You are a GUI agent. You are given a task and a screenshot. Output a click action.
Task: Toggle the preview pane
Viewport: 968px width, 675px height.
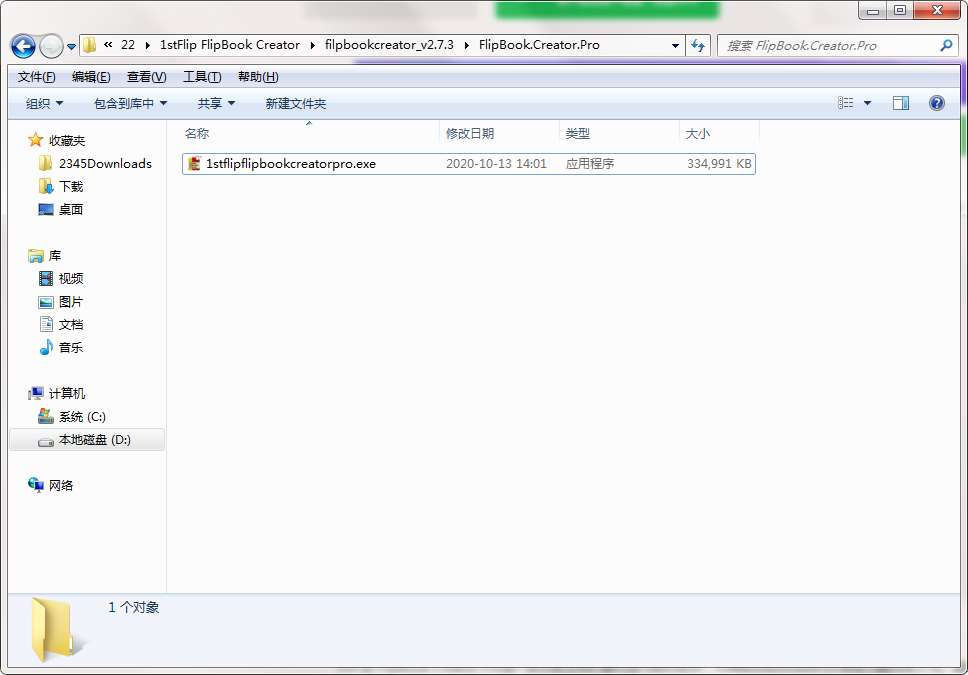pos(900,102)
